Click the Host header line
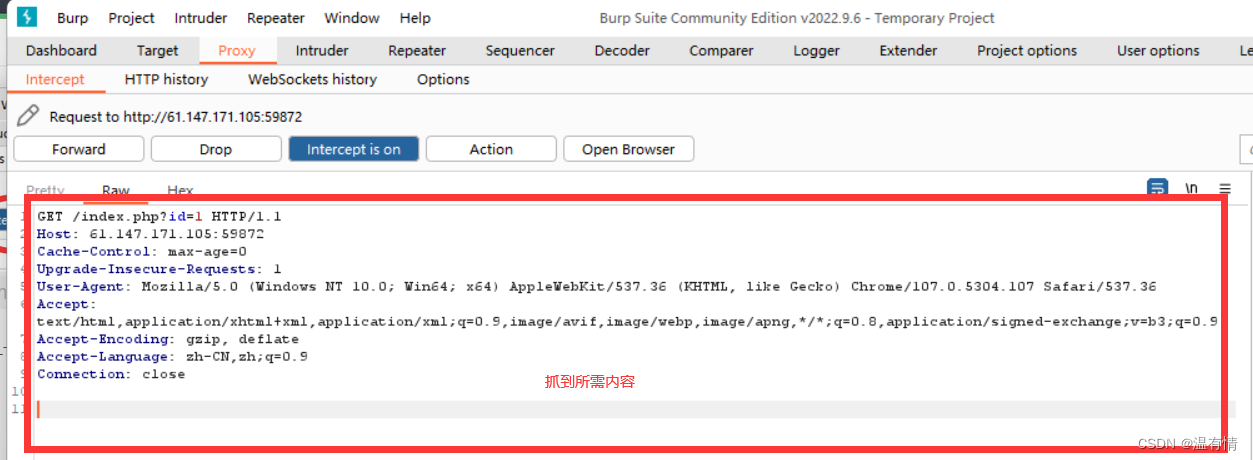Image resolution: width=1253 pixels, height=460 pixels. point(151,234)
